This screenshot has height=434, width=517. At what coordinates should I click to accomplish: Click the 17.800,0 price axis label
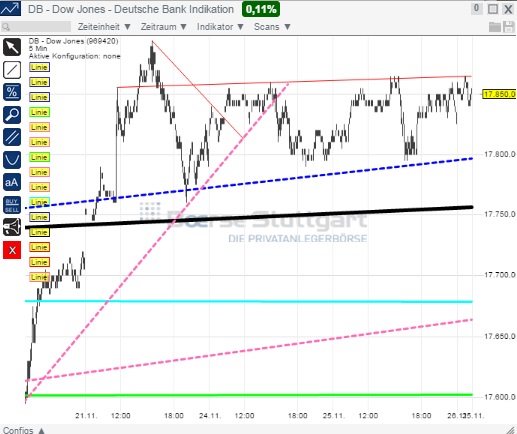pos(500,154)
